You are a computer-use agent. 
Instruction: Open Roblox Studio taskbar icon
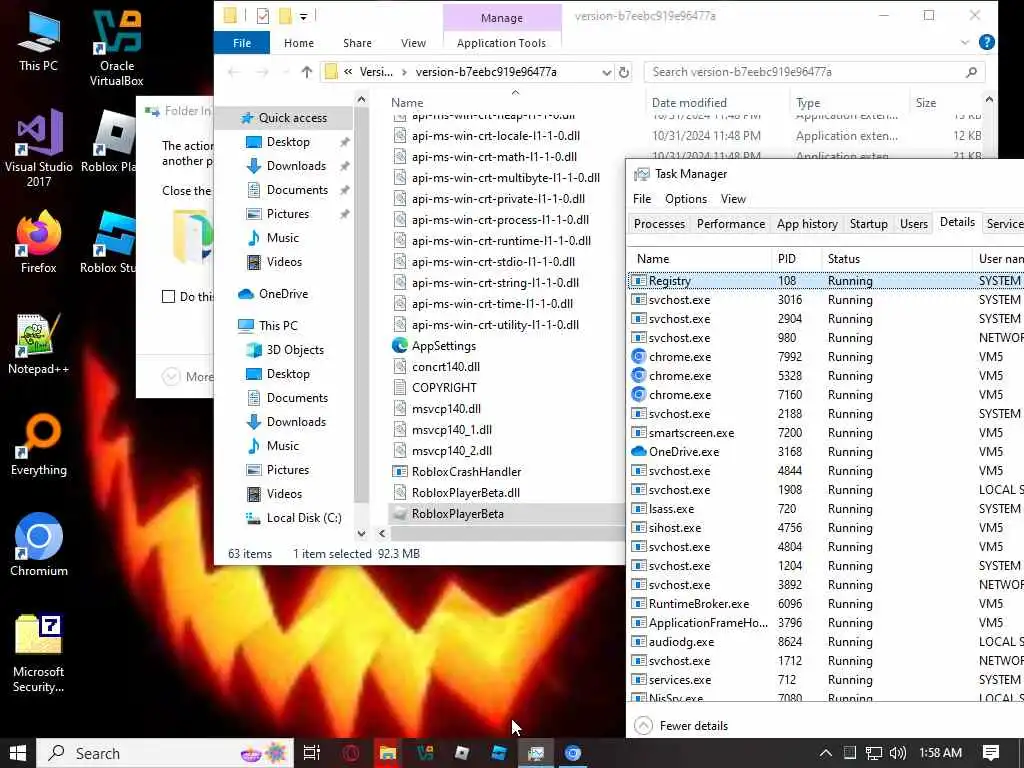499,753
